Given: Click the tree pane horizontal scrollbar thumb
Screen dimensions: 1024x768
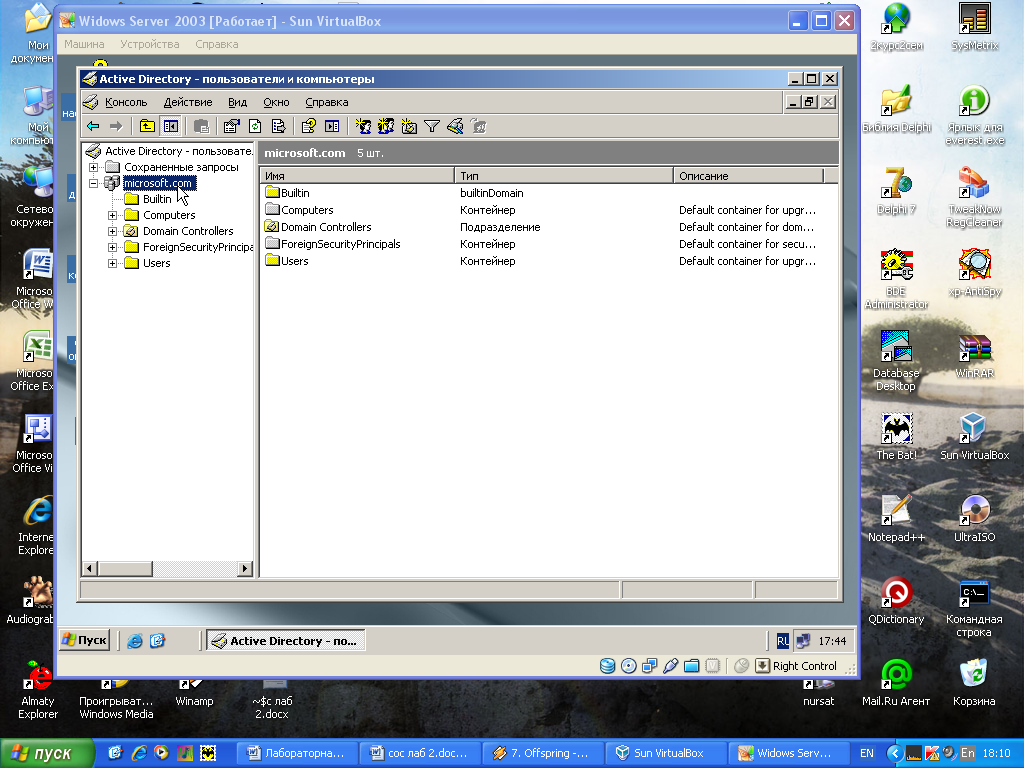Looking at the screenshot, I should 125,569.
